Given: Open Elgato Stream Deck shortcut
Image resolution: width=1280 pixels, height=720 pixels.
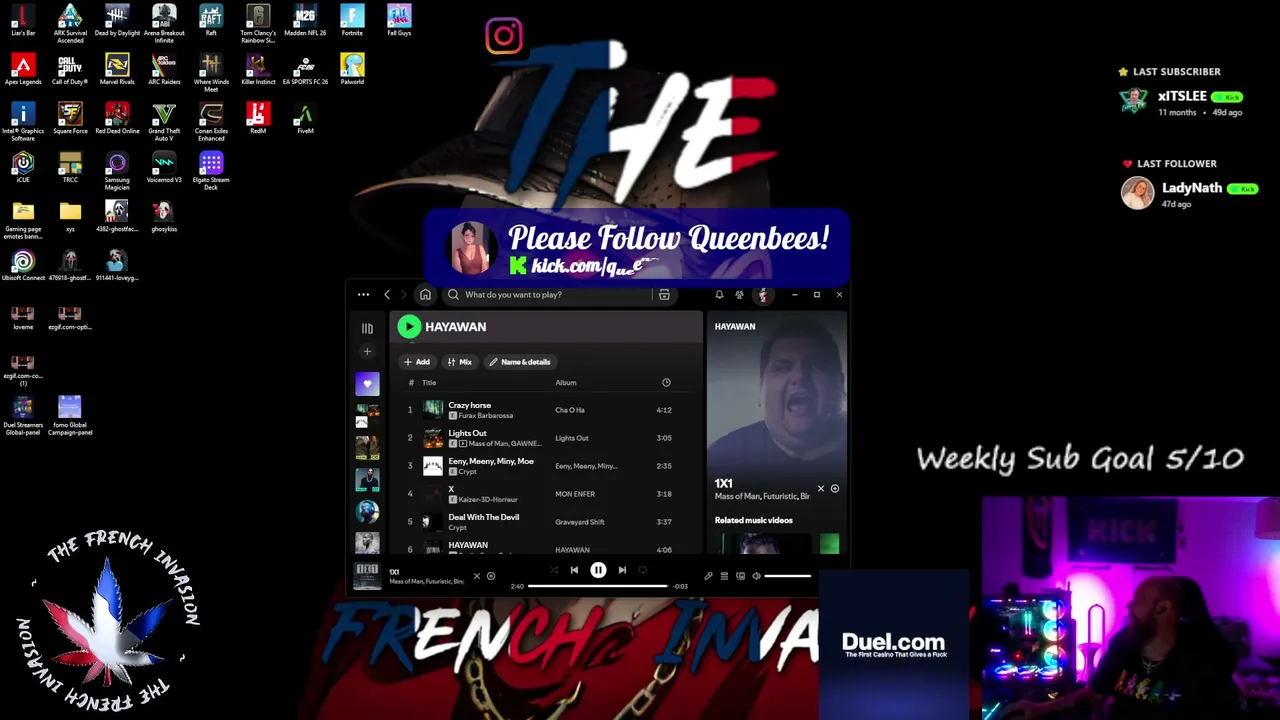Looking at the screenshot, I should point(211,171).
